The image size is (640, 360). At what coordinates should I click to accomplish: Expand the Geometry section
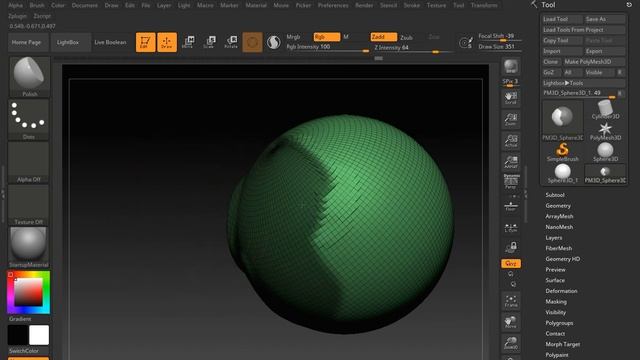pos(558,206)
